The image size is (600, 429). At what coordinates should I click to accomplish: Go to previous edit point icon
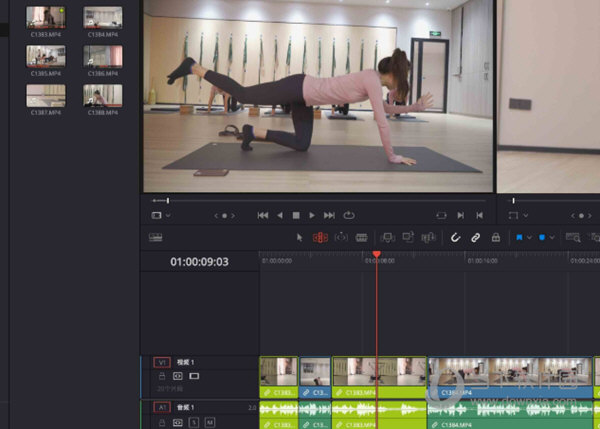(x=479, y=215)
